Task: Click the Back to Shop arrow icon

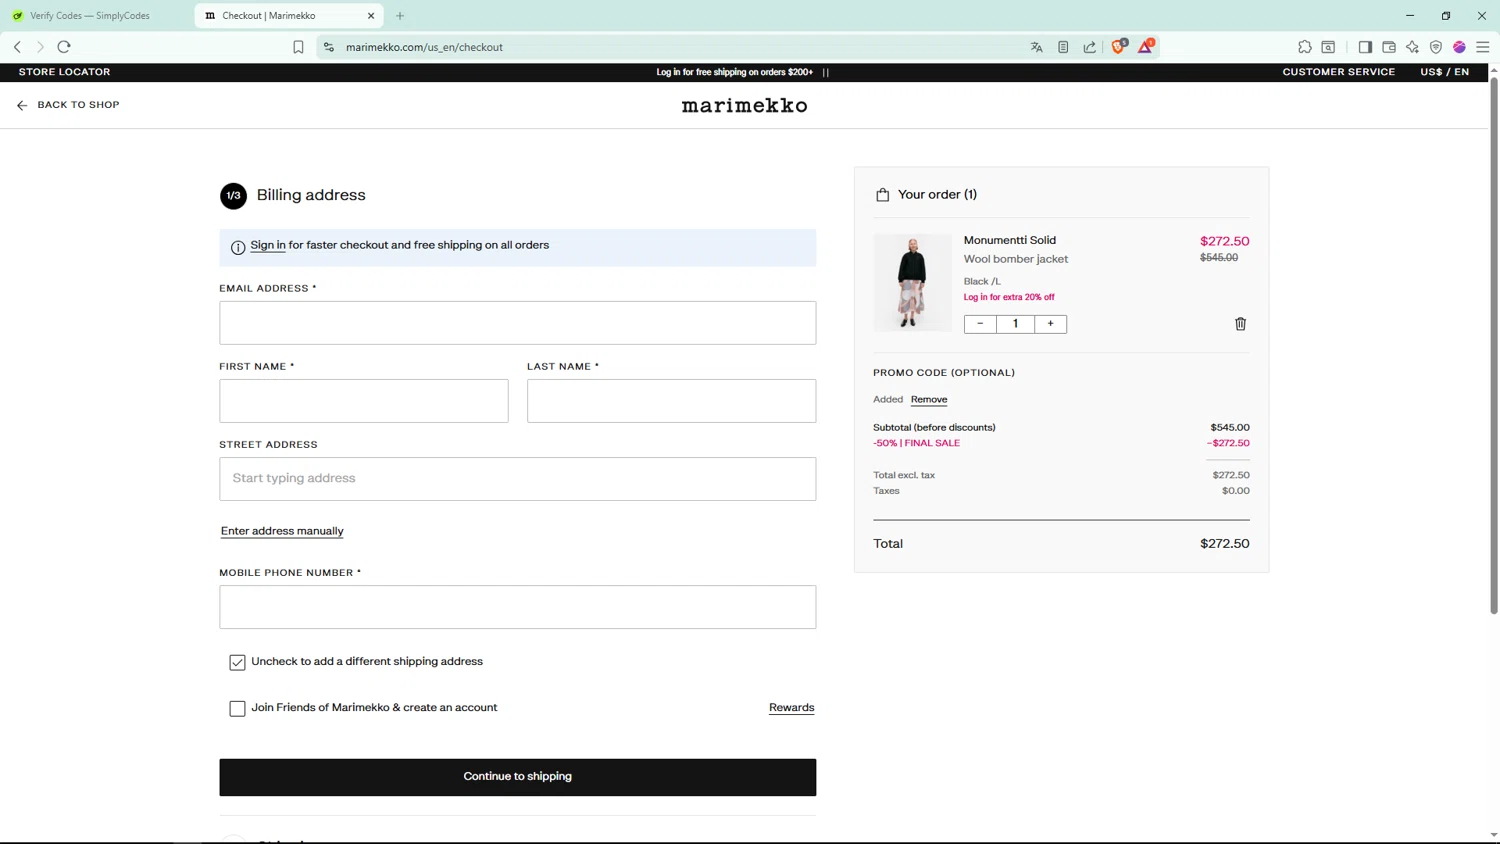Action: pos(22,105)
